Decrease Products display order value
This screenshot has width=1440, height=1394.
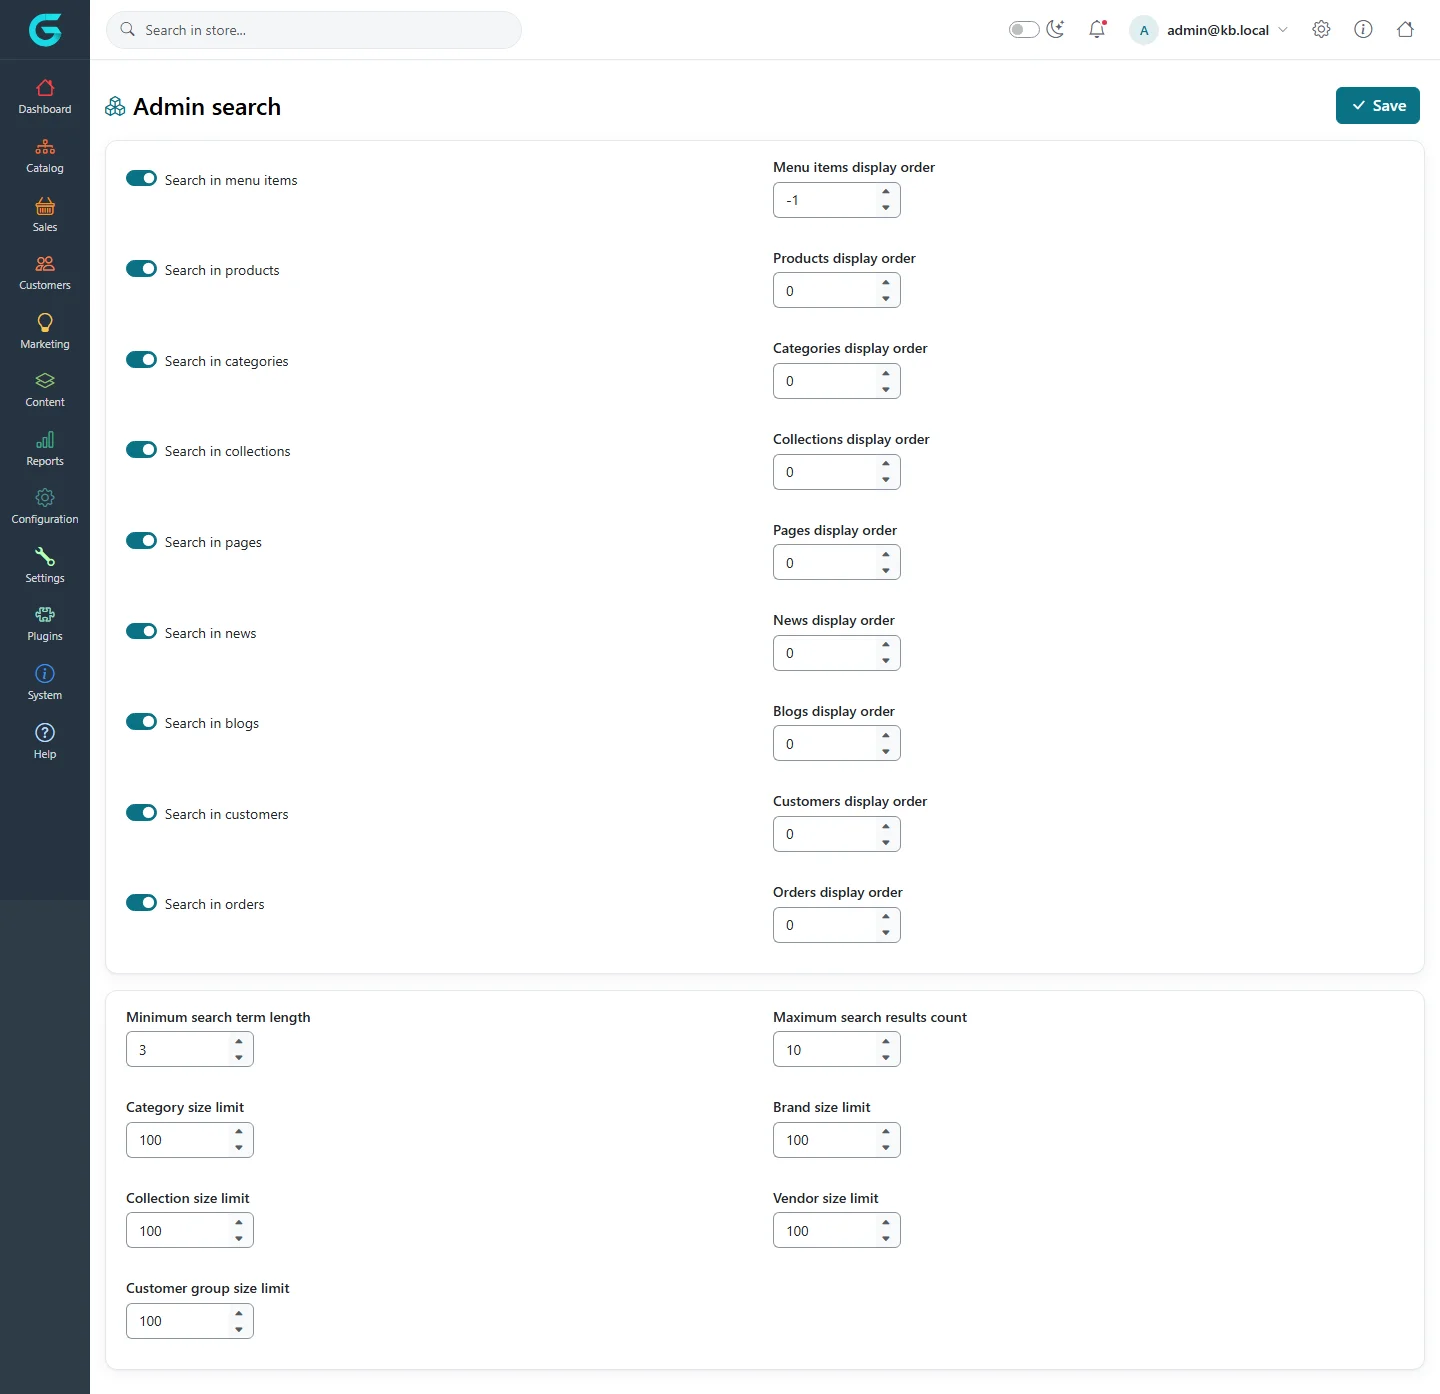(x=886, y=299)
